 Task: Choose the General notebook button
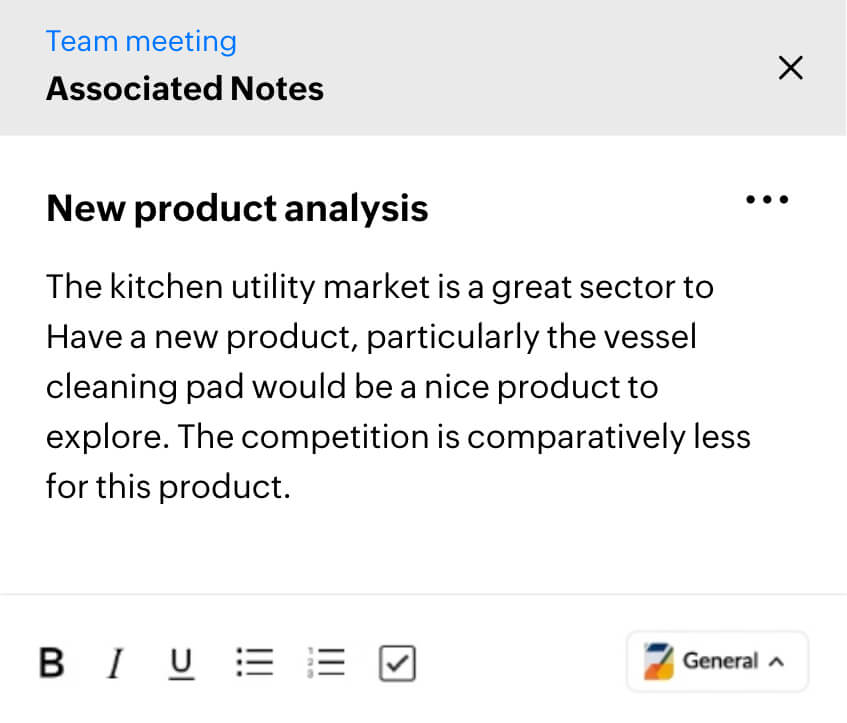pos(716,660)
